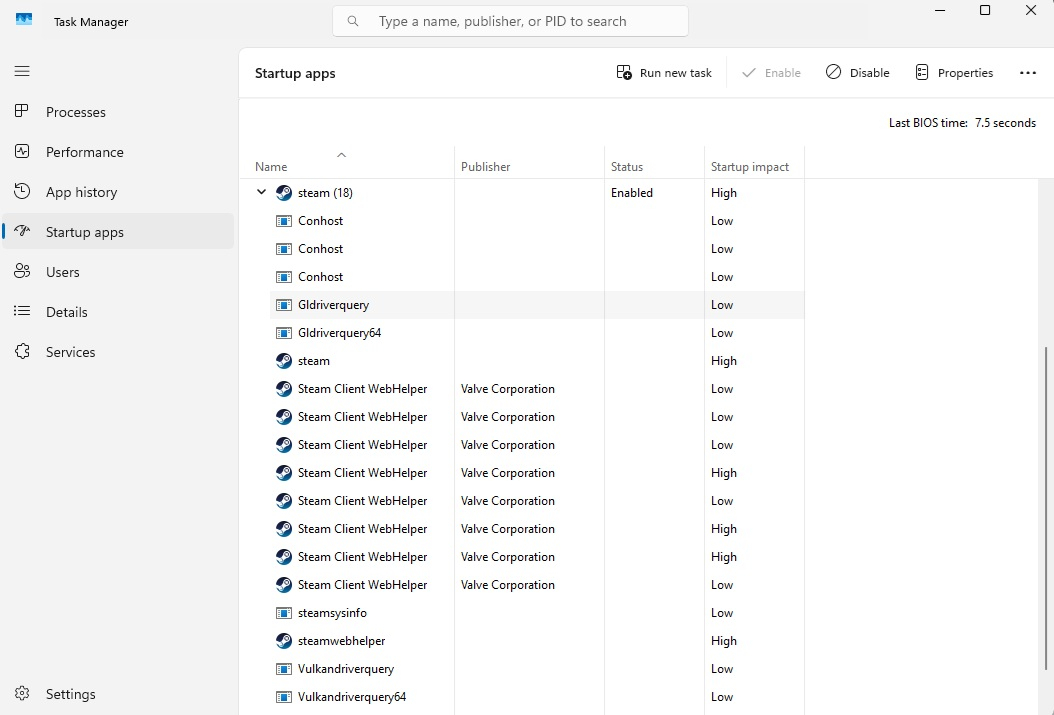
Task: Open Settings at sidebar bottom
Action: [118, 693]
